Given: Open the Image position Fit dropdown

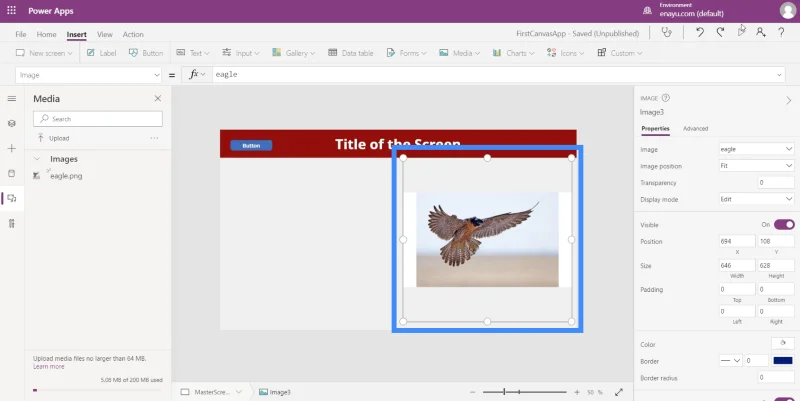Looking at the screenshot, I should click(756, 166).
